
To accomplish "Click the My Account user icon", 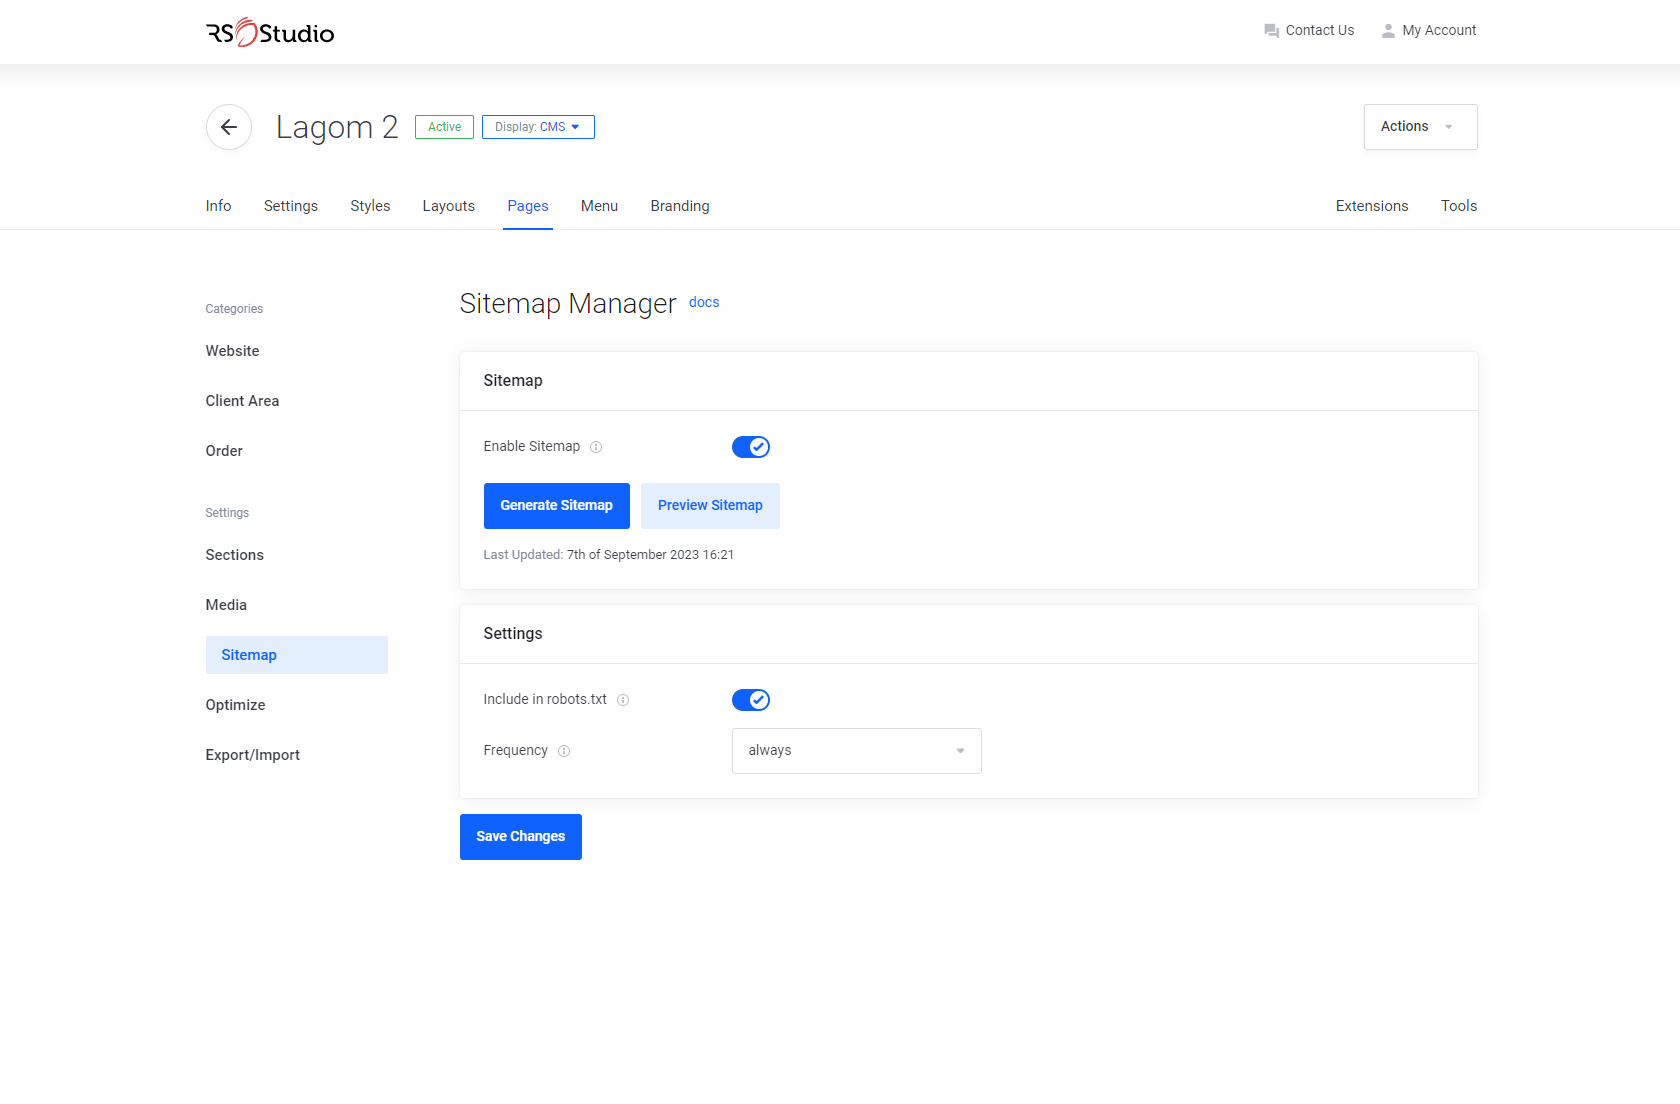I will click(1388, 31).
